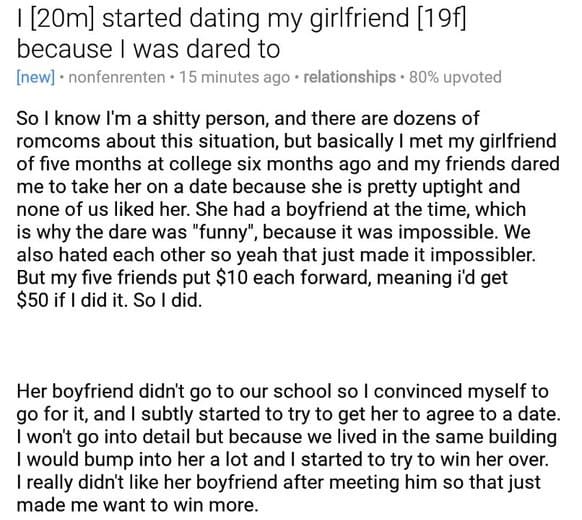This screenshot has height=520, width=582.
Task: Click the 80% upvoted label
Action: 455,77
